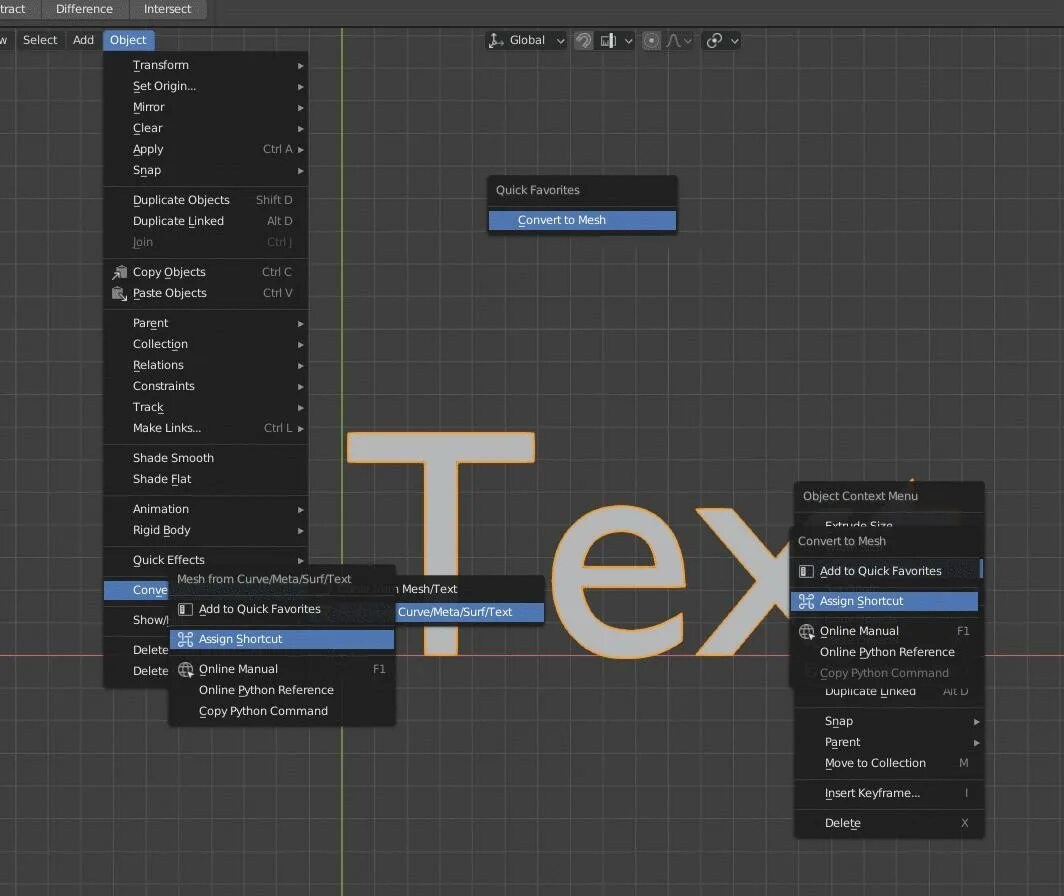This screenshot has width=1064, height=896.
Task: Click the Online Manual globe icon in left popup
Action: pyautogui.click(x=184, y=669)
